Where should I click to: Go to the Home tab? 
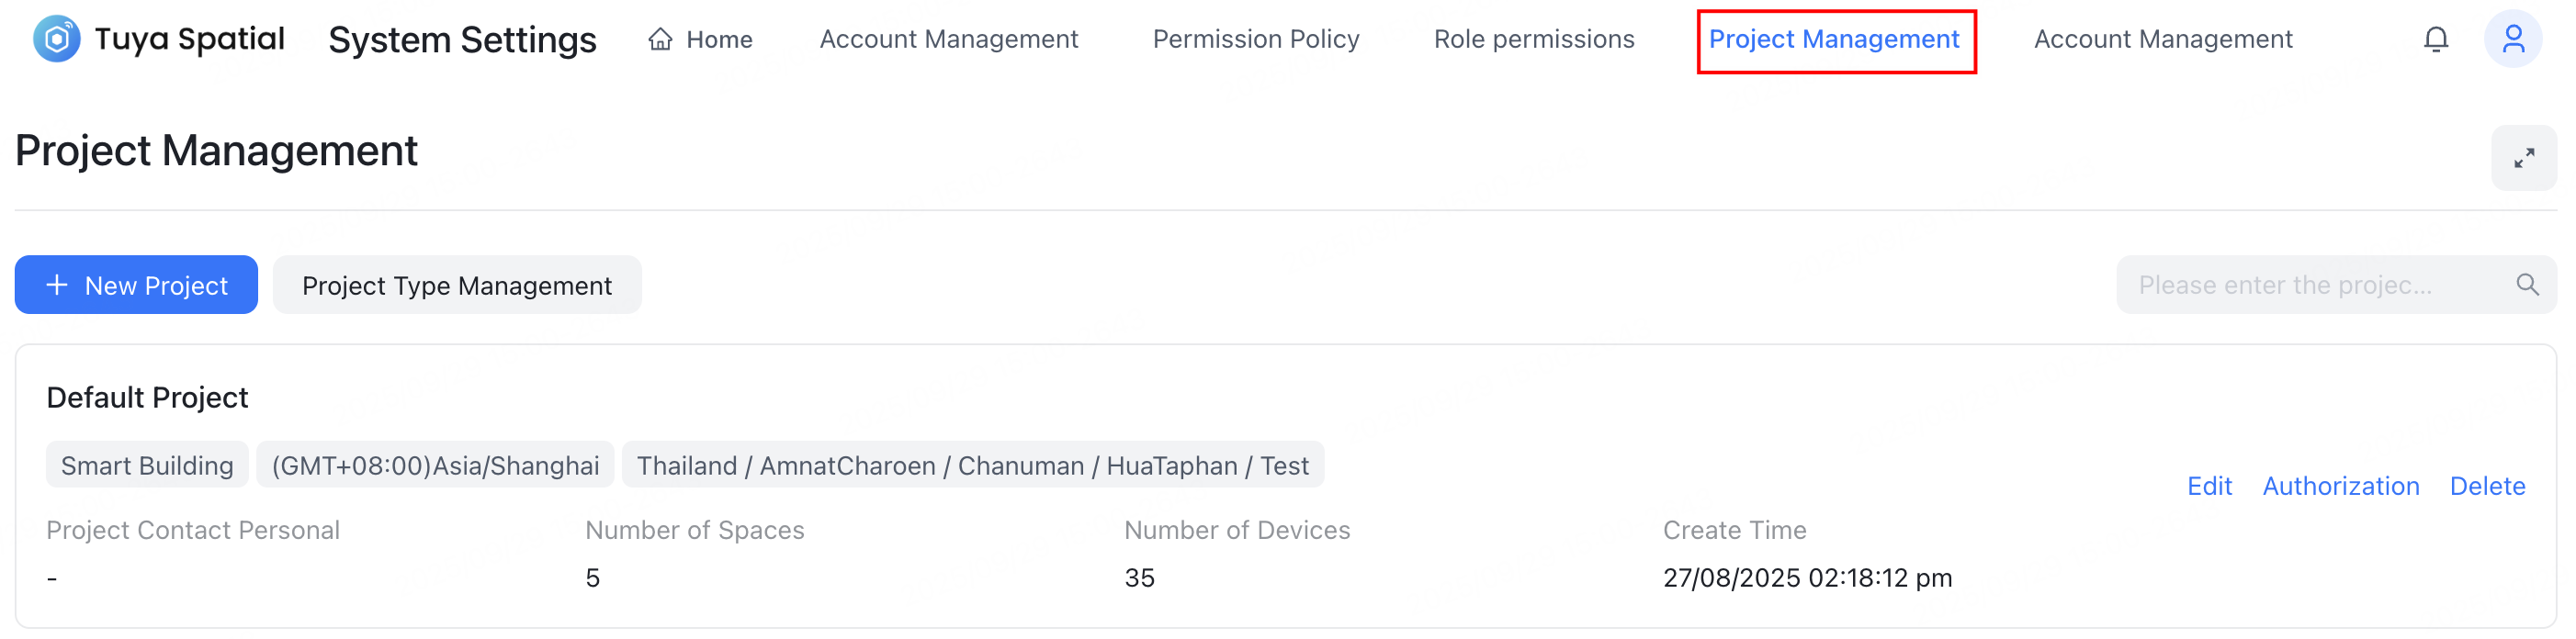pyautogui.click(x=718, y=39)
